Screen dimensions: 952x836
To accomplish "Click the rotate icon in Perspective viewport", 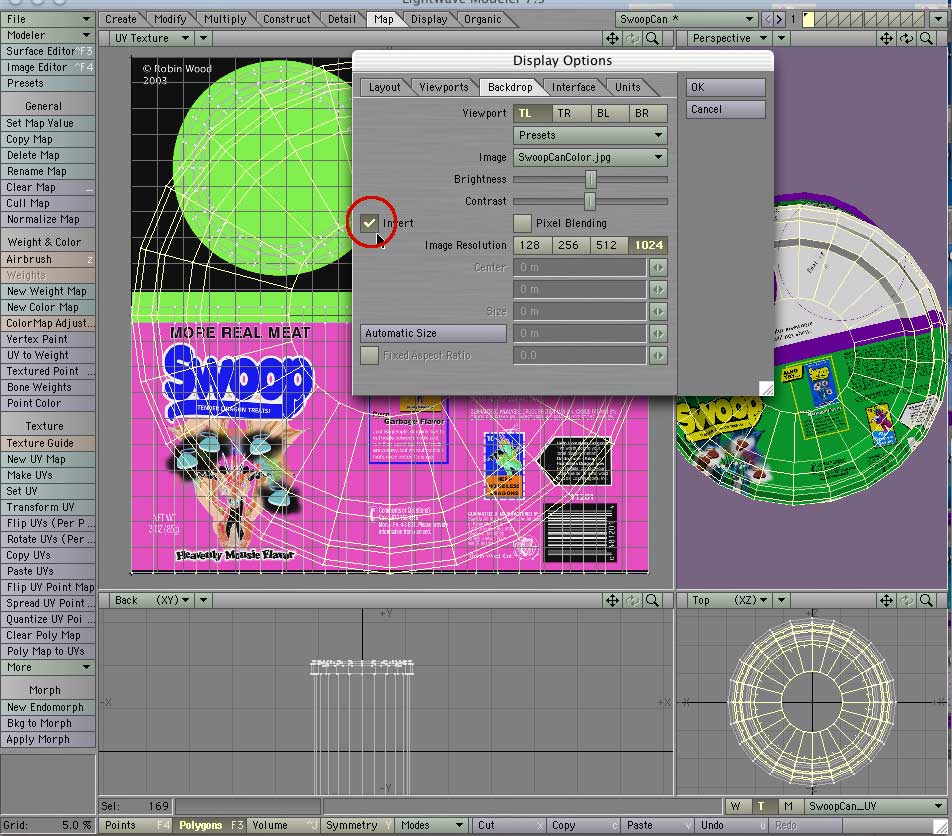I will 906,38.
